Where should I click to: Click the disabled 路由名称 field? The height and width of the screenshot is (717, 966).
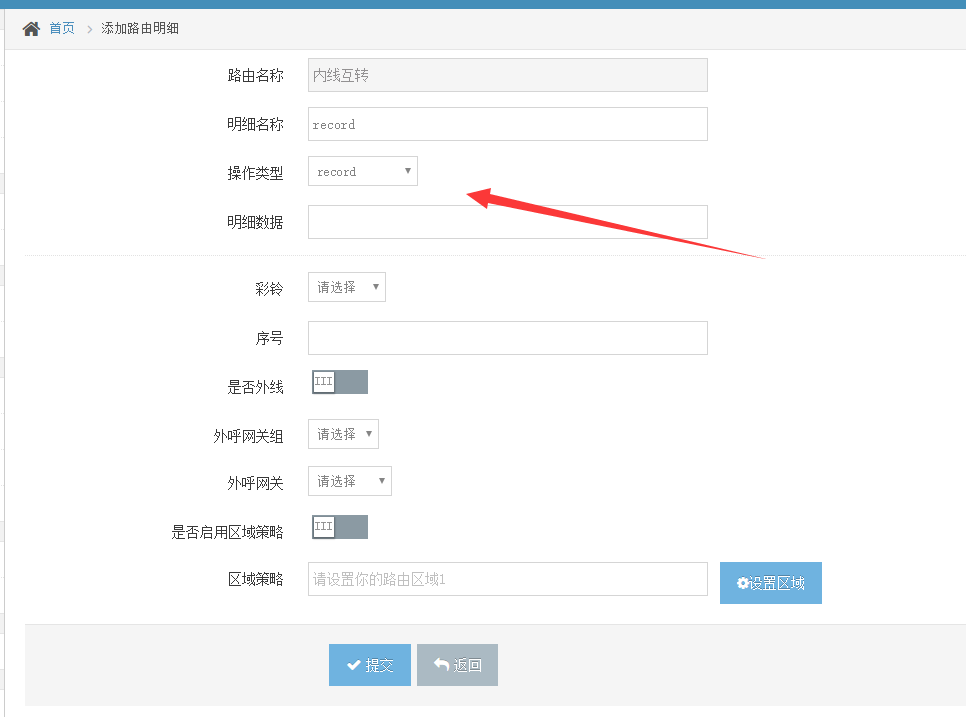[x=507, y=75]
